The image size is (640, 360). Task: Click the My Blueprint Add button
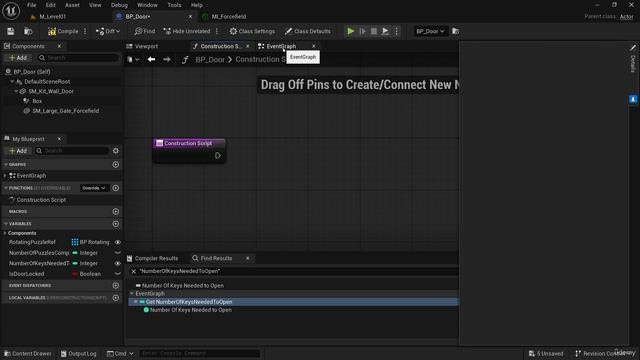(x=18, y=151)
